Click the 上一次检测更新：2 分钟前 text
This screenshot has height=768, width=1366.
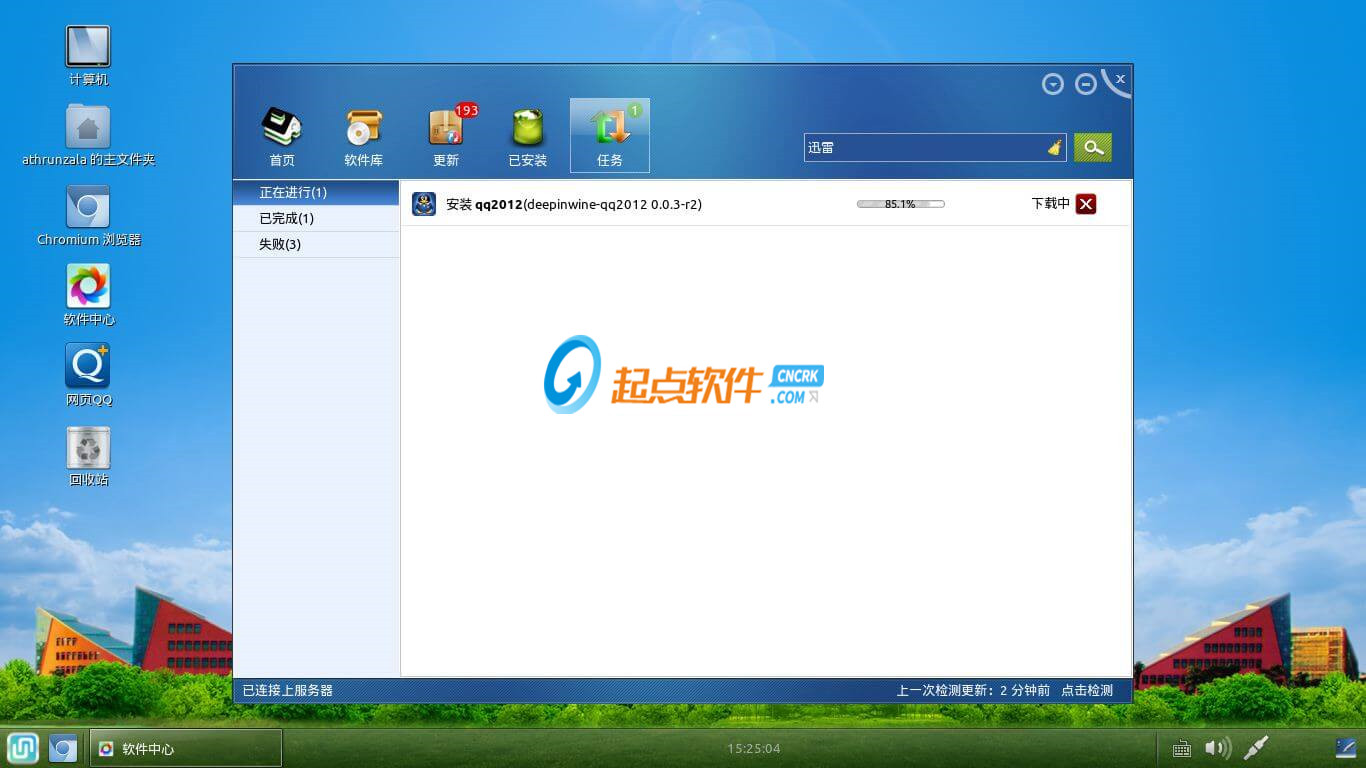(973, 690)
